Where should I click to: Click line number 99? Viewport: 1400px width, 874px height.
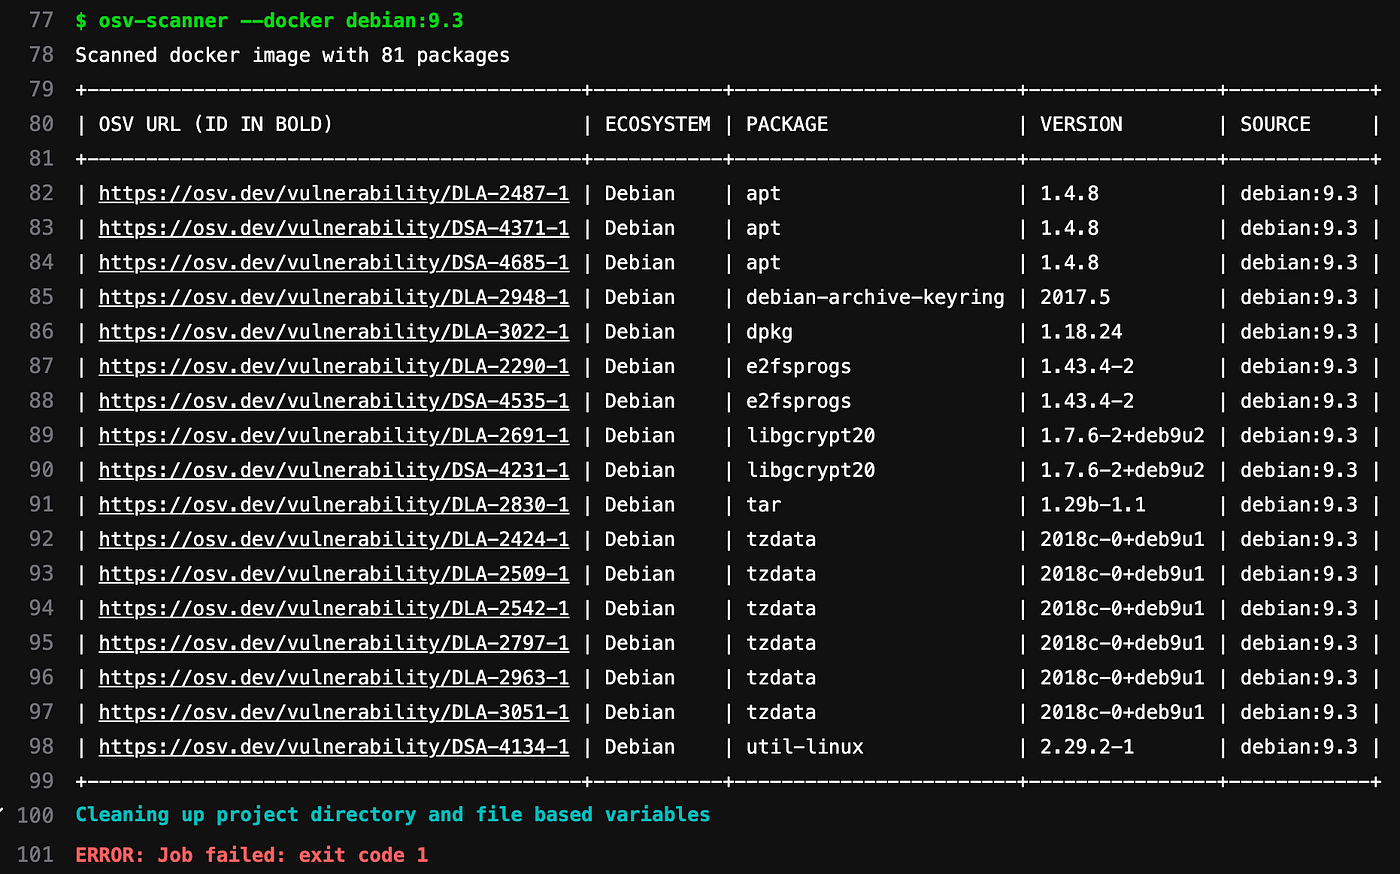click(41, 780)
